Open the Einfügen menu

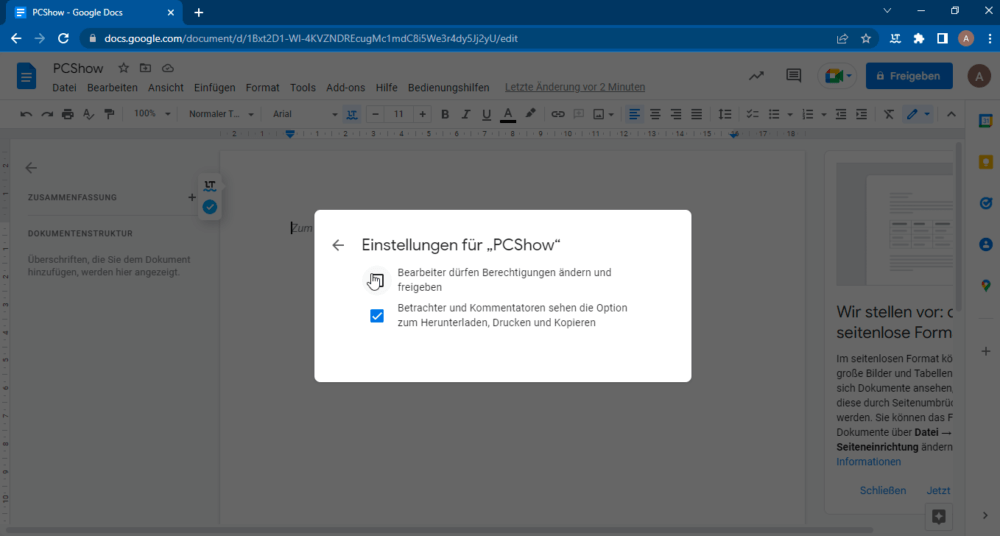(x=214, y=87)
